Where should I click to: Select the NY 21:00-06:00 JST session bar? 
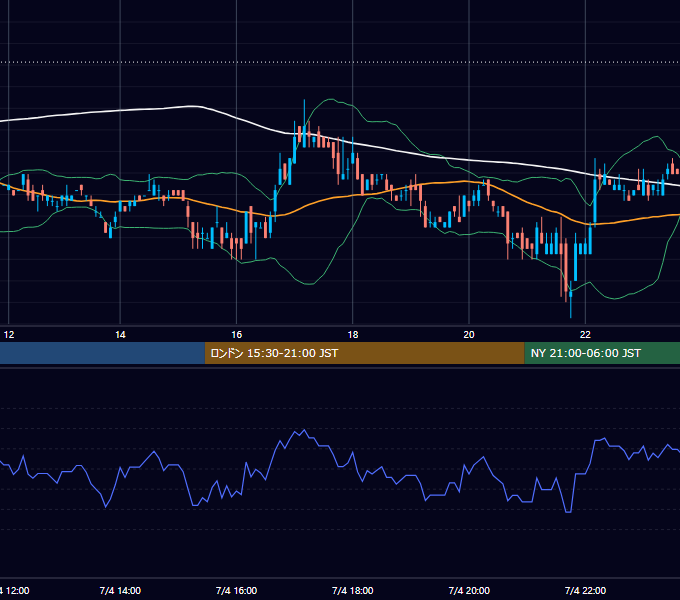tap(602, 353)
